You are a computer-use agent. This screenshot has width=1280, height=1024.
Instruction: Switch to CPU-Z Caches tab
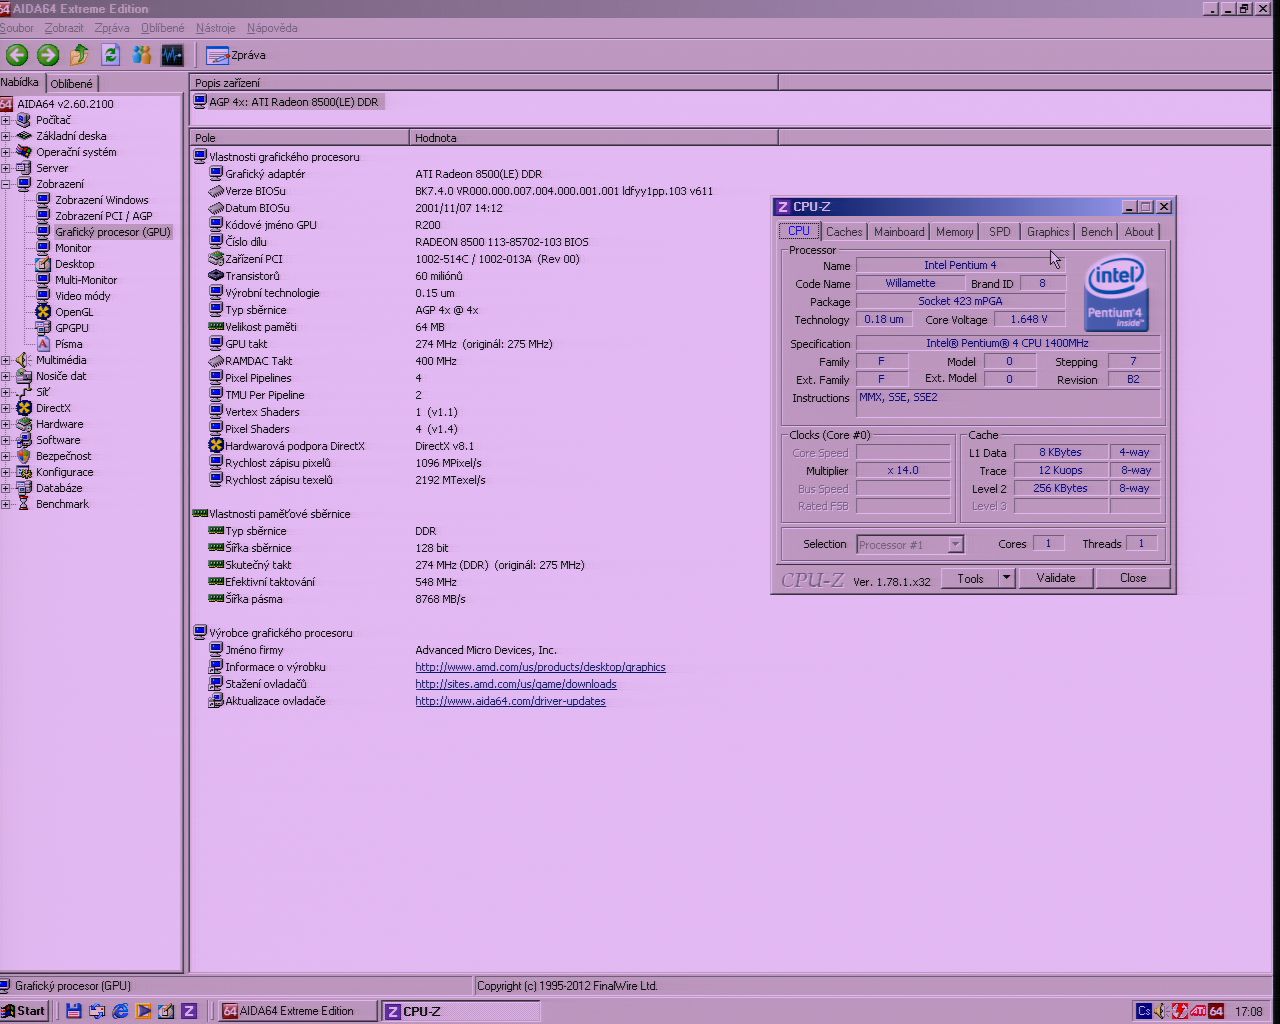[x=844, y=232]
